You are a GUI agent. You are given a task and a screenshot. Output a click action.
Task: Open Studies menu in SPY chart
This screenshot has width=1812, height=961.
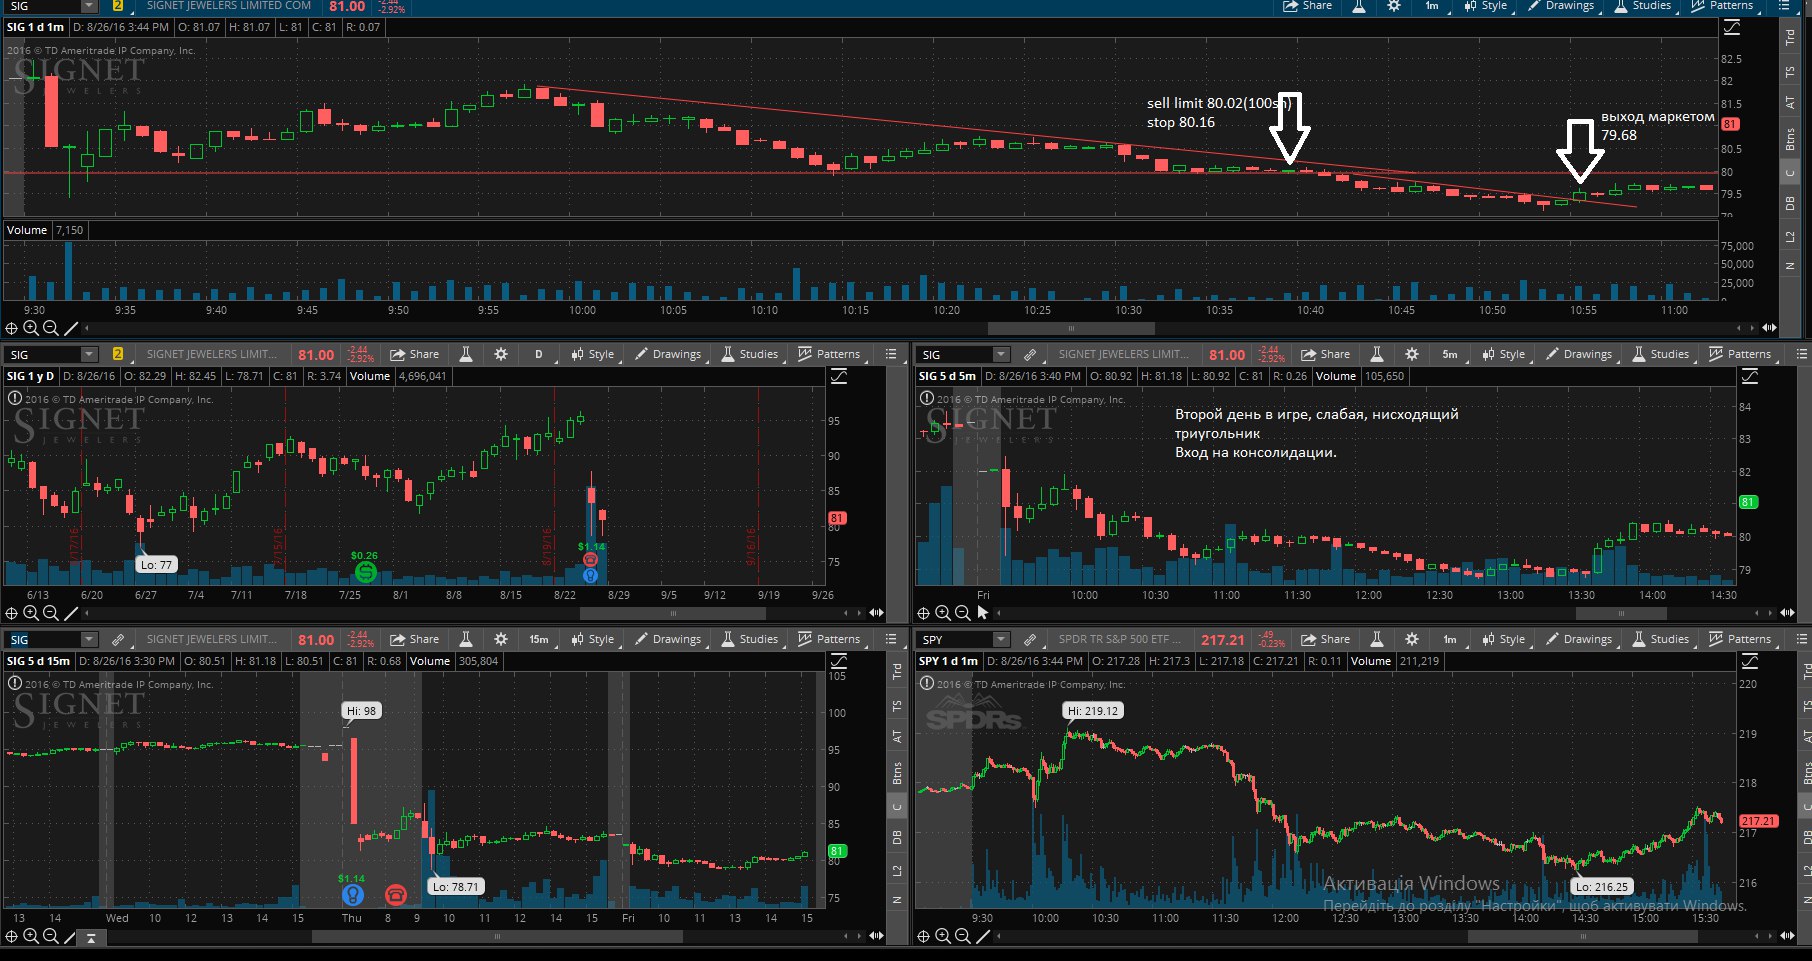[1661, 639]
